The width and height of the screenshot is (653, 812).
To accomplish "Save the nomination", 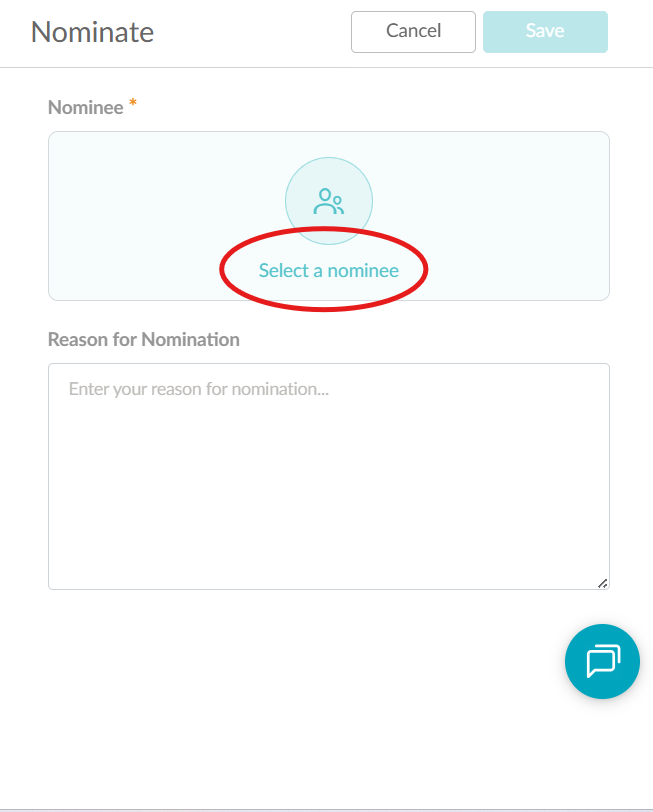I will point(545,32).
